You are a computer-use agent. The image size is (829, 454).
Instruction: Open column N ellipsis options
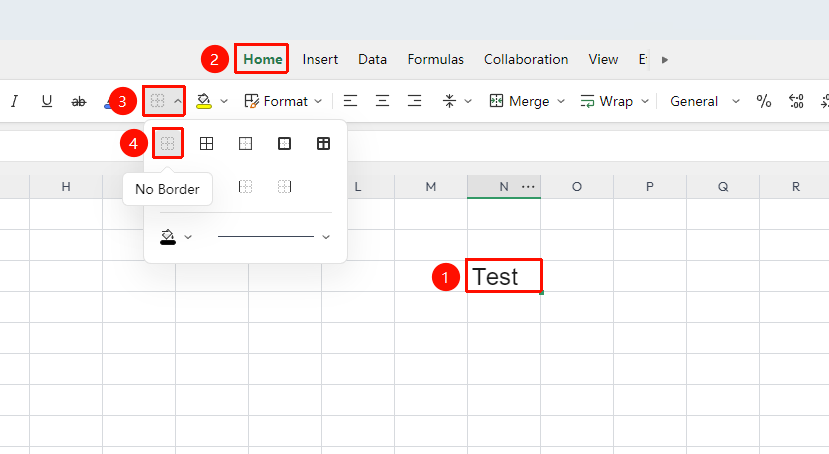coord(528,187)
